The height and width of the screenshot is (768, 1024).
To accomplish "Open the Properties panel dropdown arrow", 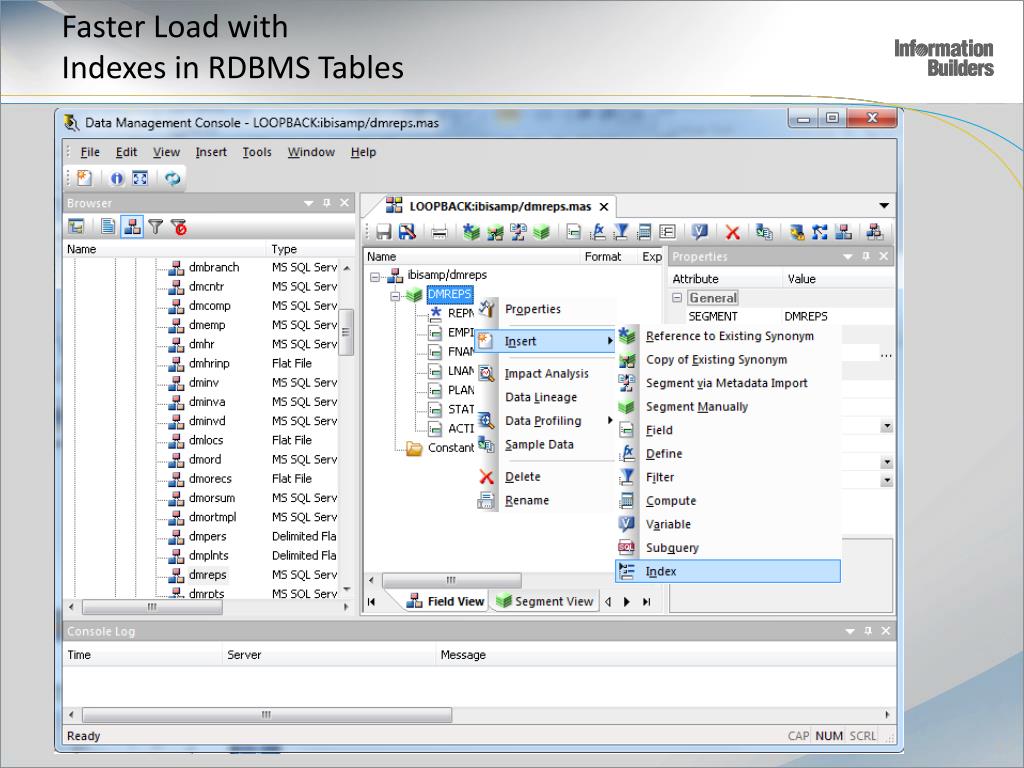I will pos(848,257).
